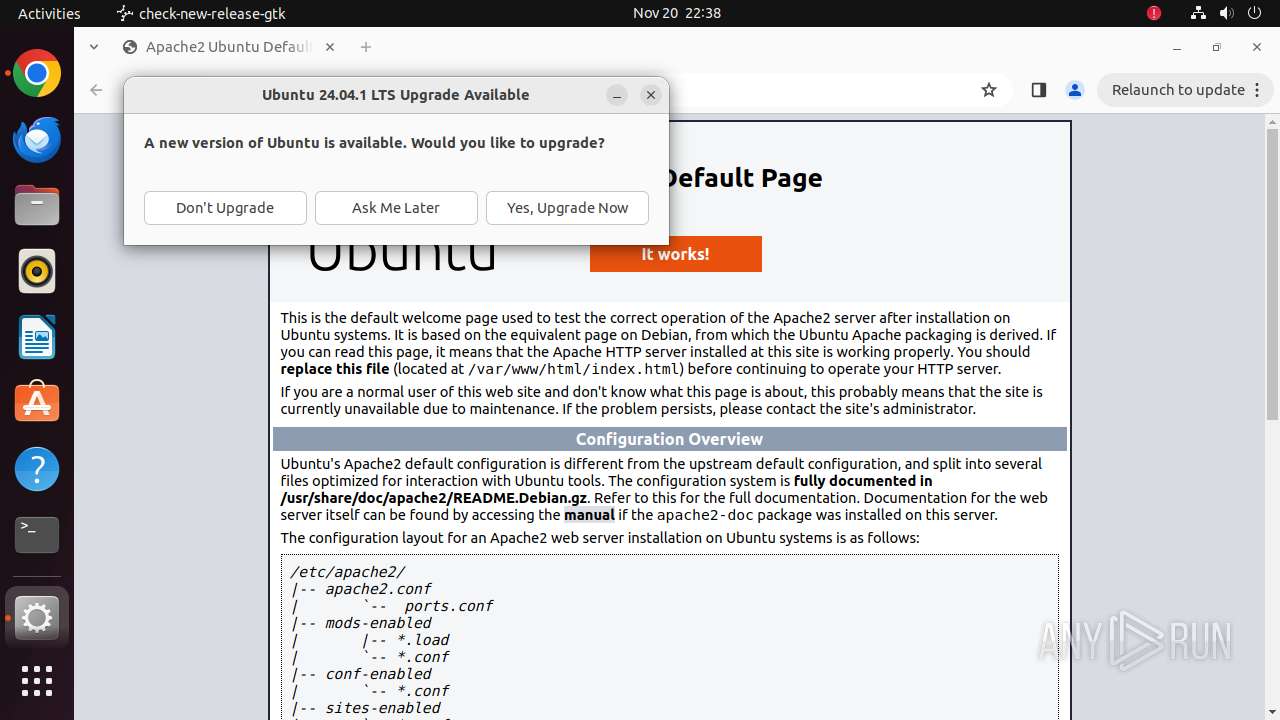Screen dimensions: 1280x720
Task: Open the clock and calendar menu
Action: 677,13
